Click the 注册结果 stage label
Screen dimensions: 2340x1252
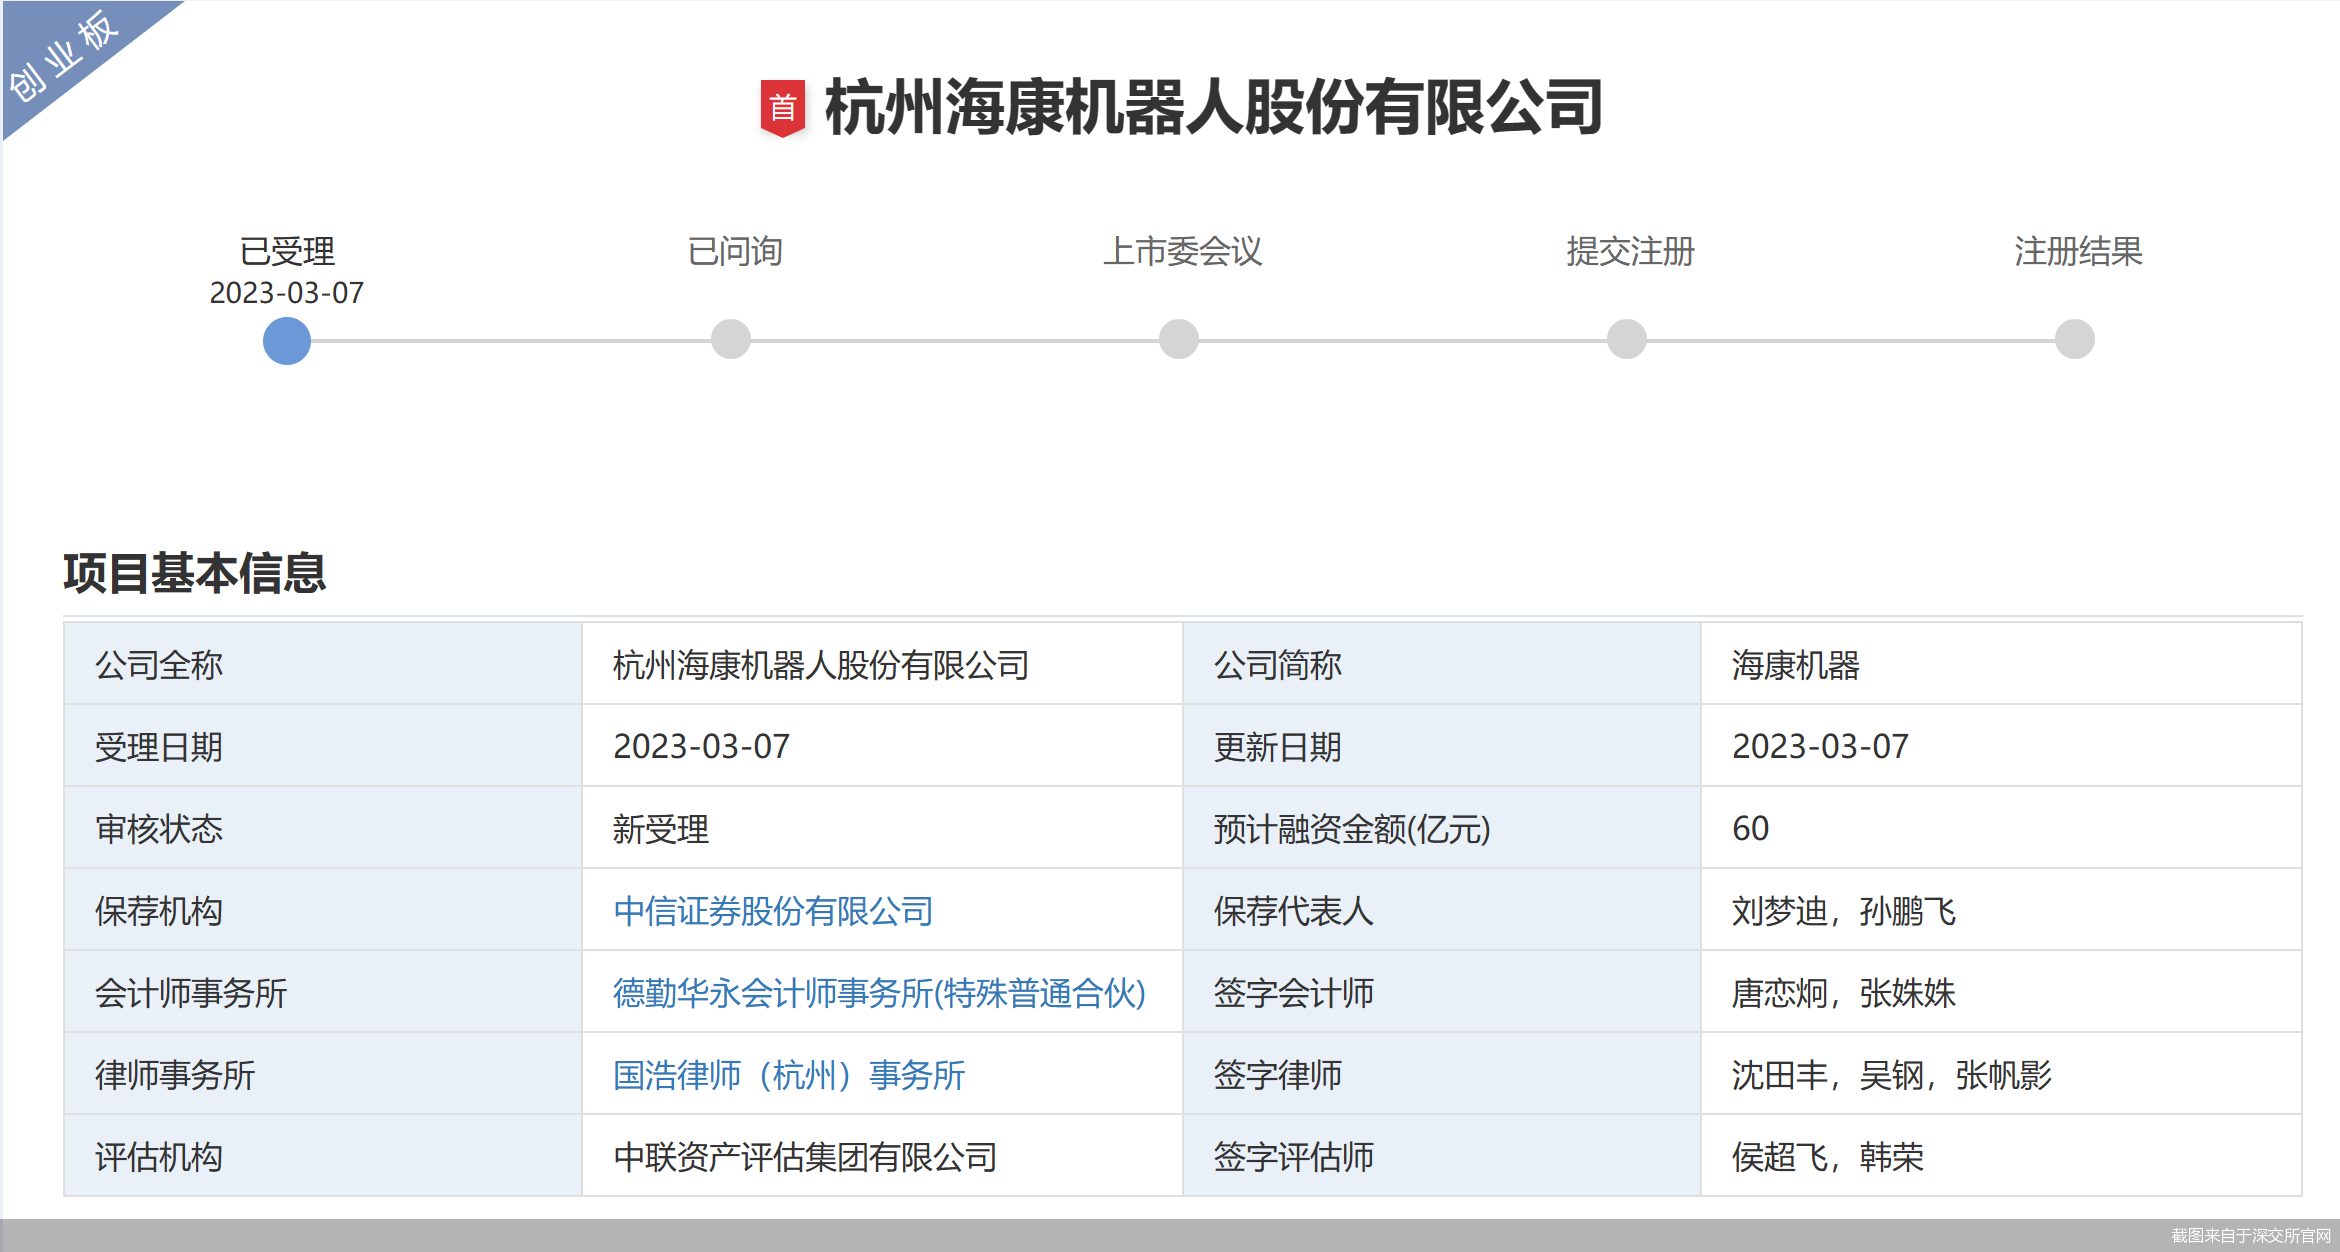pos(2078,251)
